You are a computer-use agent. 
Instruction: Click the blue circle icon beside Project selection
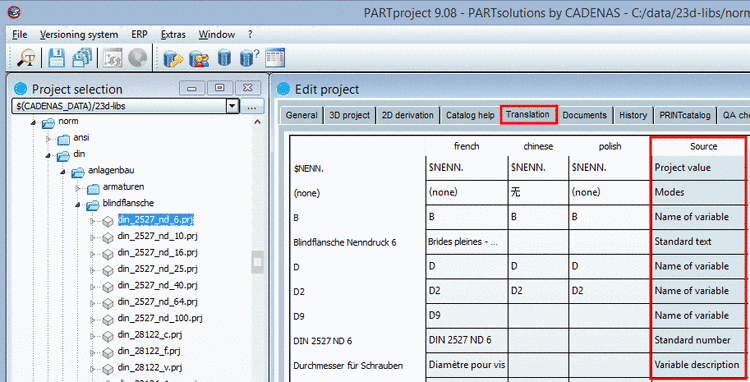21,88
